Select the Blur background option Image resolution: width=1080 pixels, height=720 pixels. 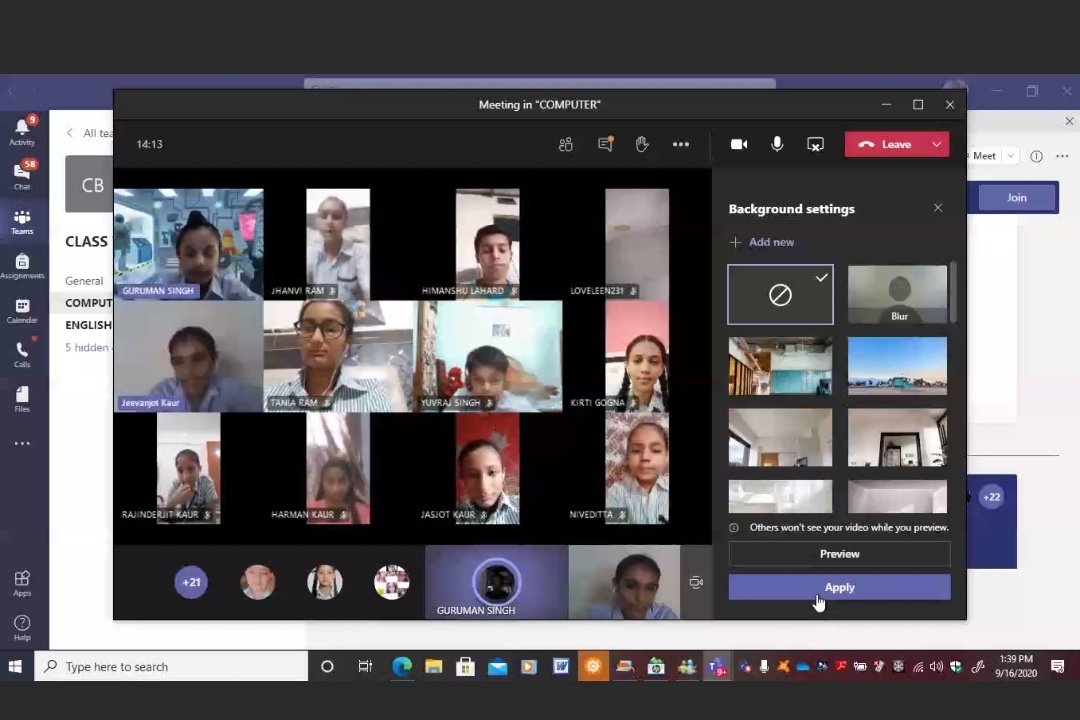[x=897, y=295]
